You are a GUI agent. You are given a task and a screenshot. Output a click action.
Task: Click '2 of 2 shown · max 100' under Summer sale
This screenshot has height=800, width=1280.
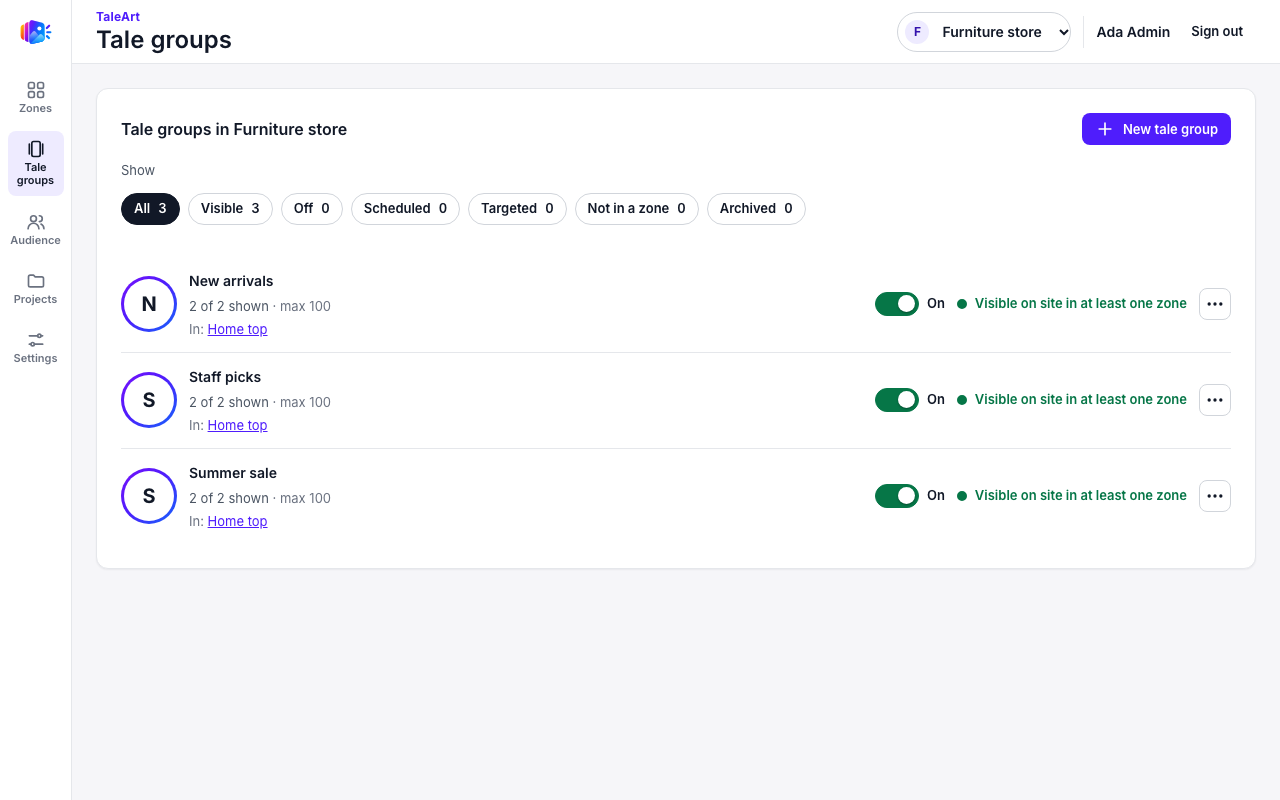pos(260,498)
